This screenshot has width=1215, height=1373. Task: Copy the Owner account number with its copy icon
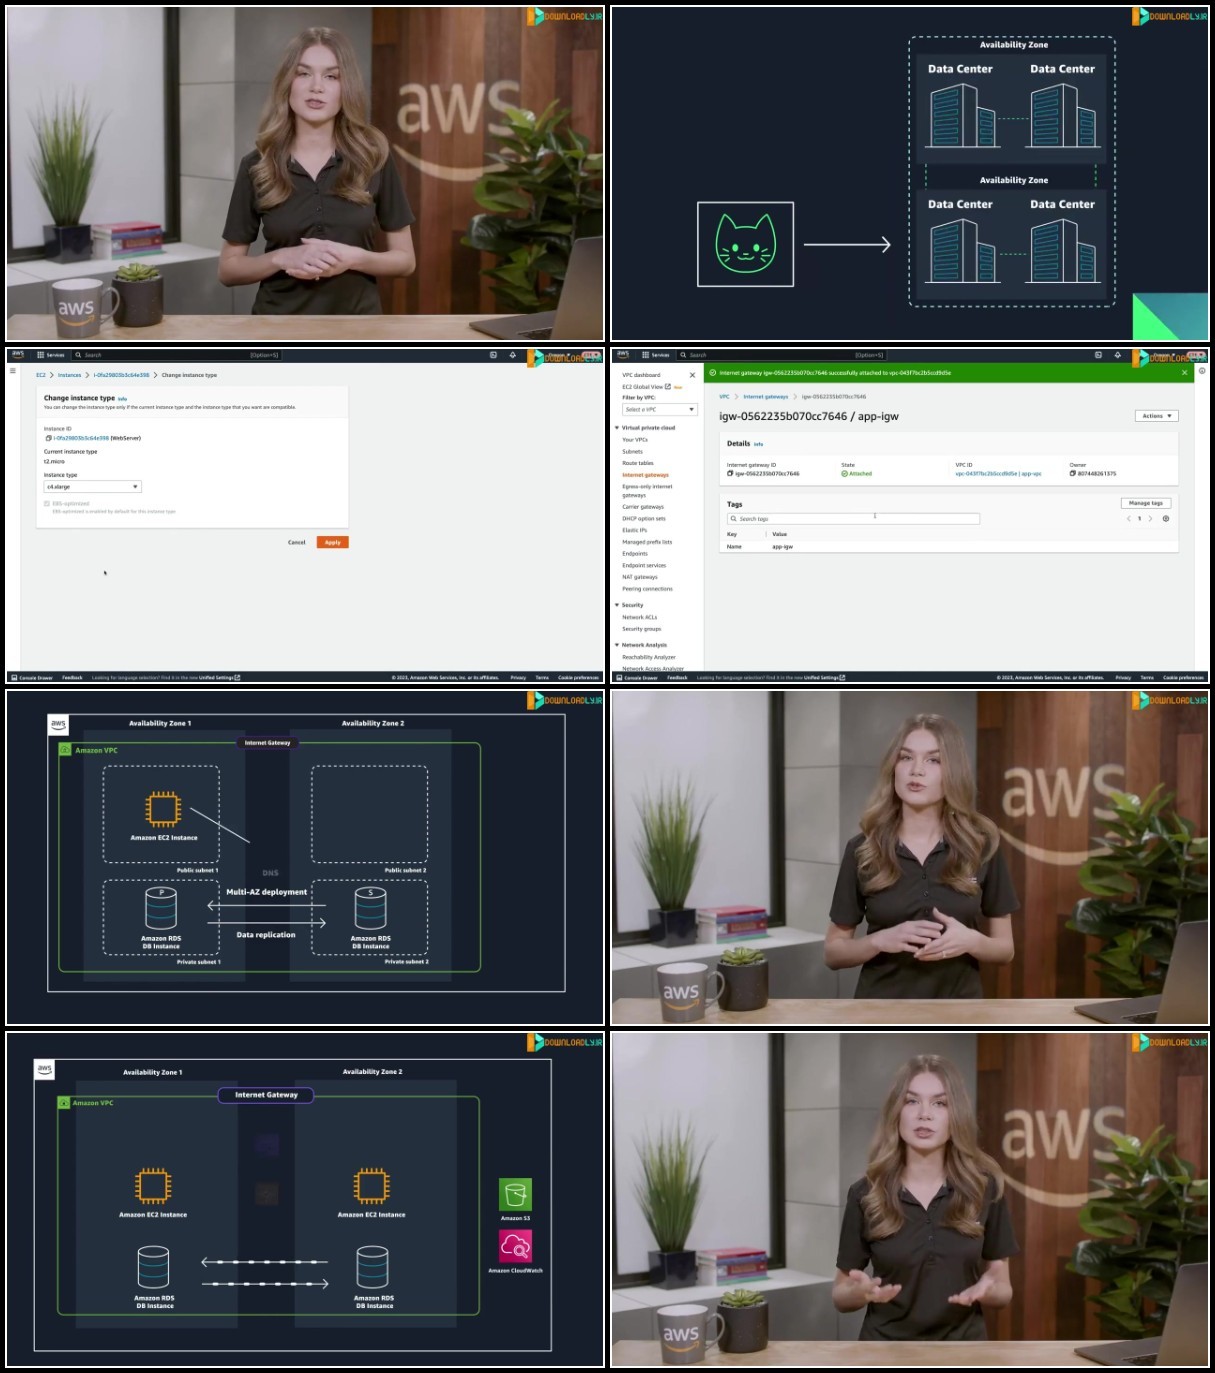click(1073, 474)
